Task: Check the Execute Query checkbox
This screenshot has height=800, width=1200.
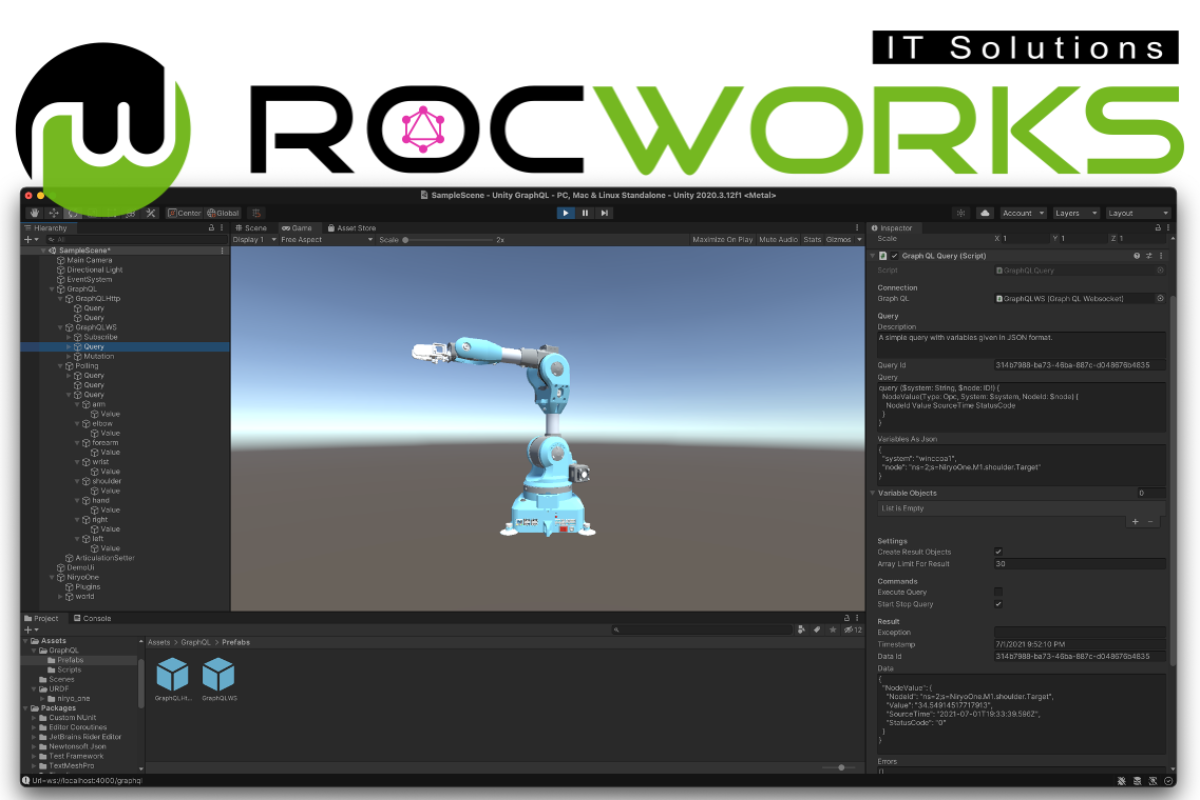Action: tap(998, 592)
